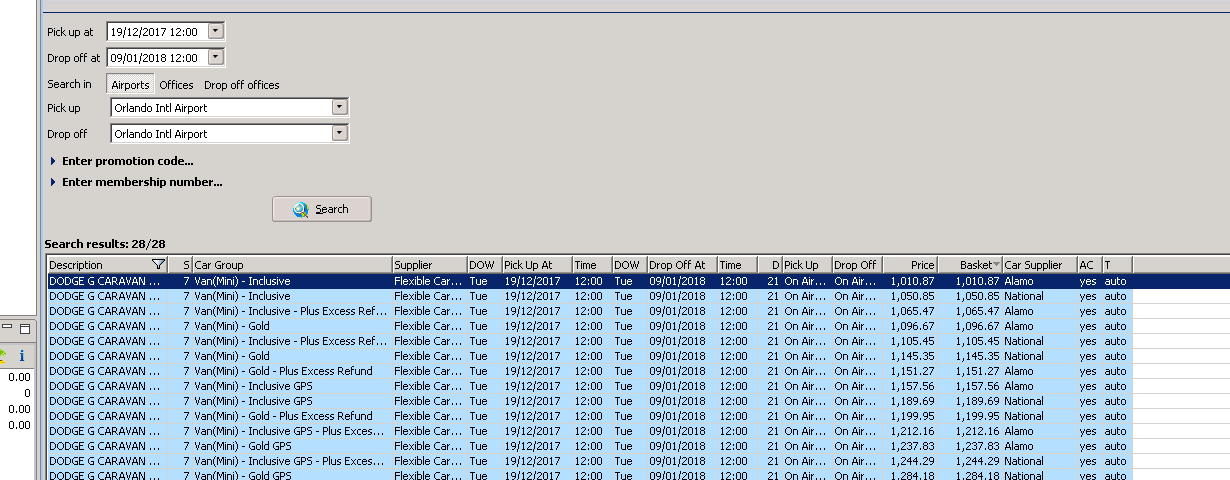Click DOW header before Drop Off At
The height and width of the screenshot is (480, 1230).
pyautogui.click(x=629, y=265)
